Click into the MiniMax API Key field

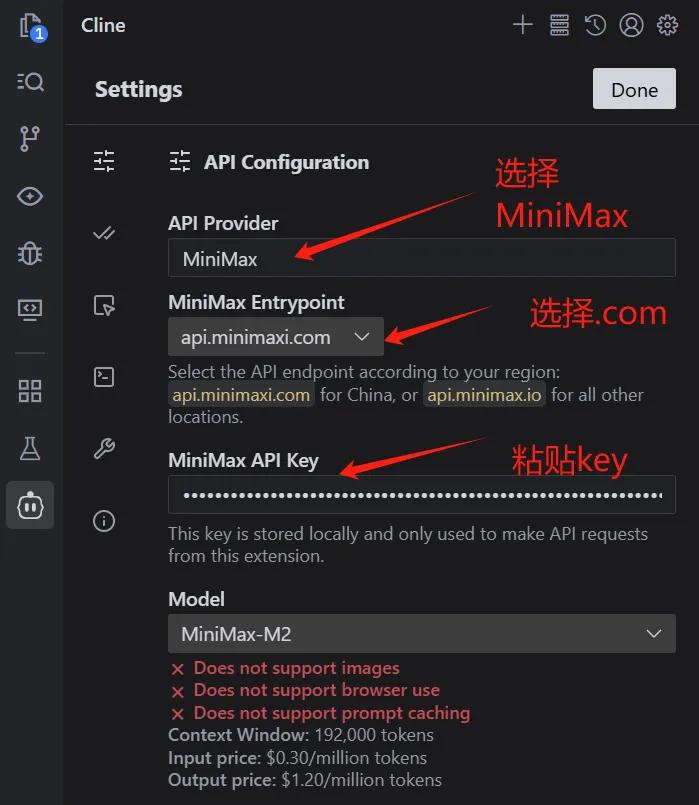(422, 495)
